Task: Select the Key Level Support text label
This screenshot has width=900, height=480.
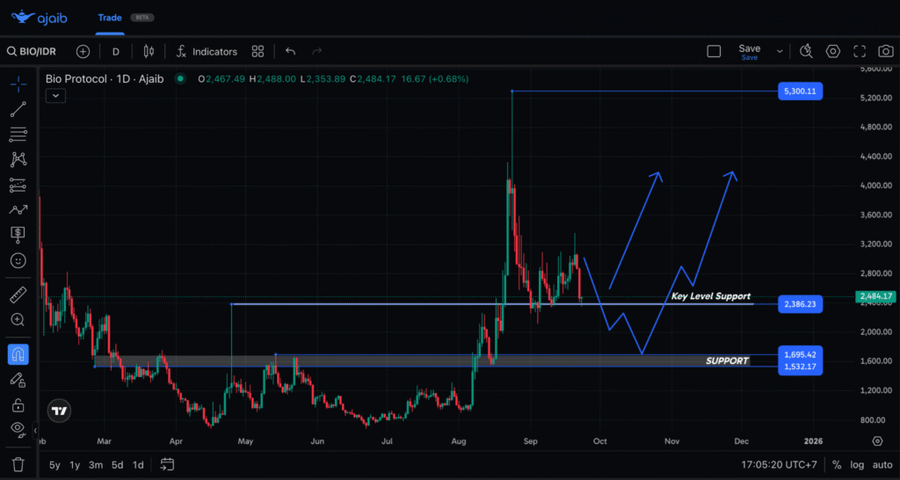Action: 711,296
